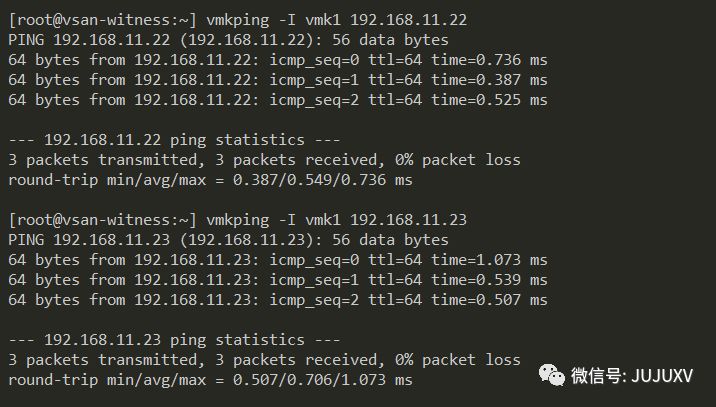Click the PING 192.168.11.22 header line
Screen dimensions: 716x407
pyautogui.click(x=228, y=40)
